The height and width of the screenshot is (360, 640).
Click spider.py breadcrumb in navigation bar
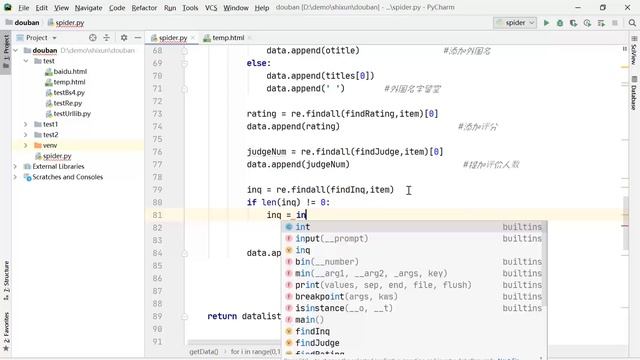pyautogui.click(x=66, y=23)
